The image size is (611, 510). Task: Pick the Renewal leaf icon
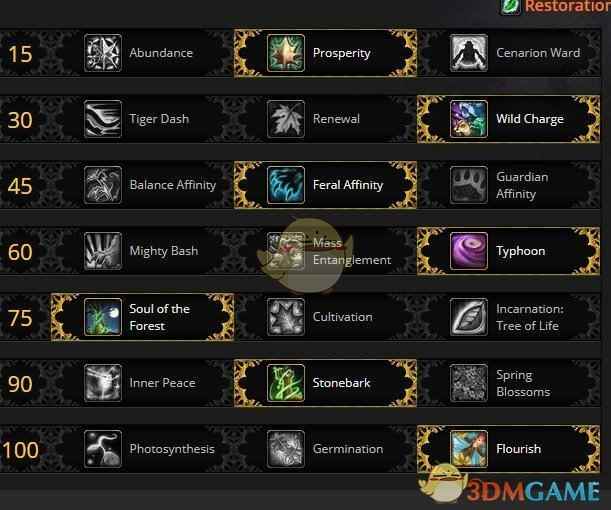tap(286, 119)
